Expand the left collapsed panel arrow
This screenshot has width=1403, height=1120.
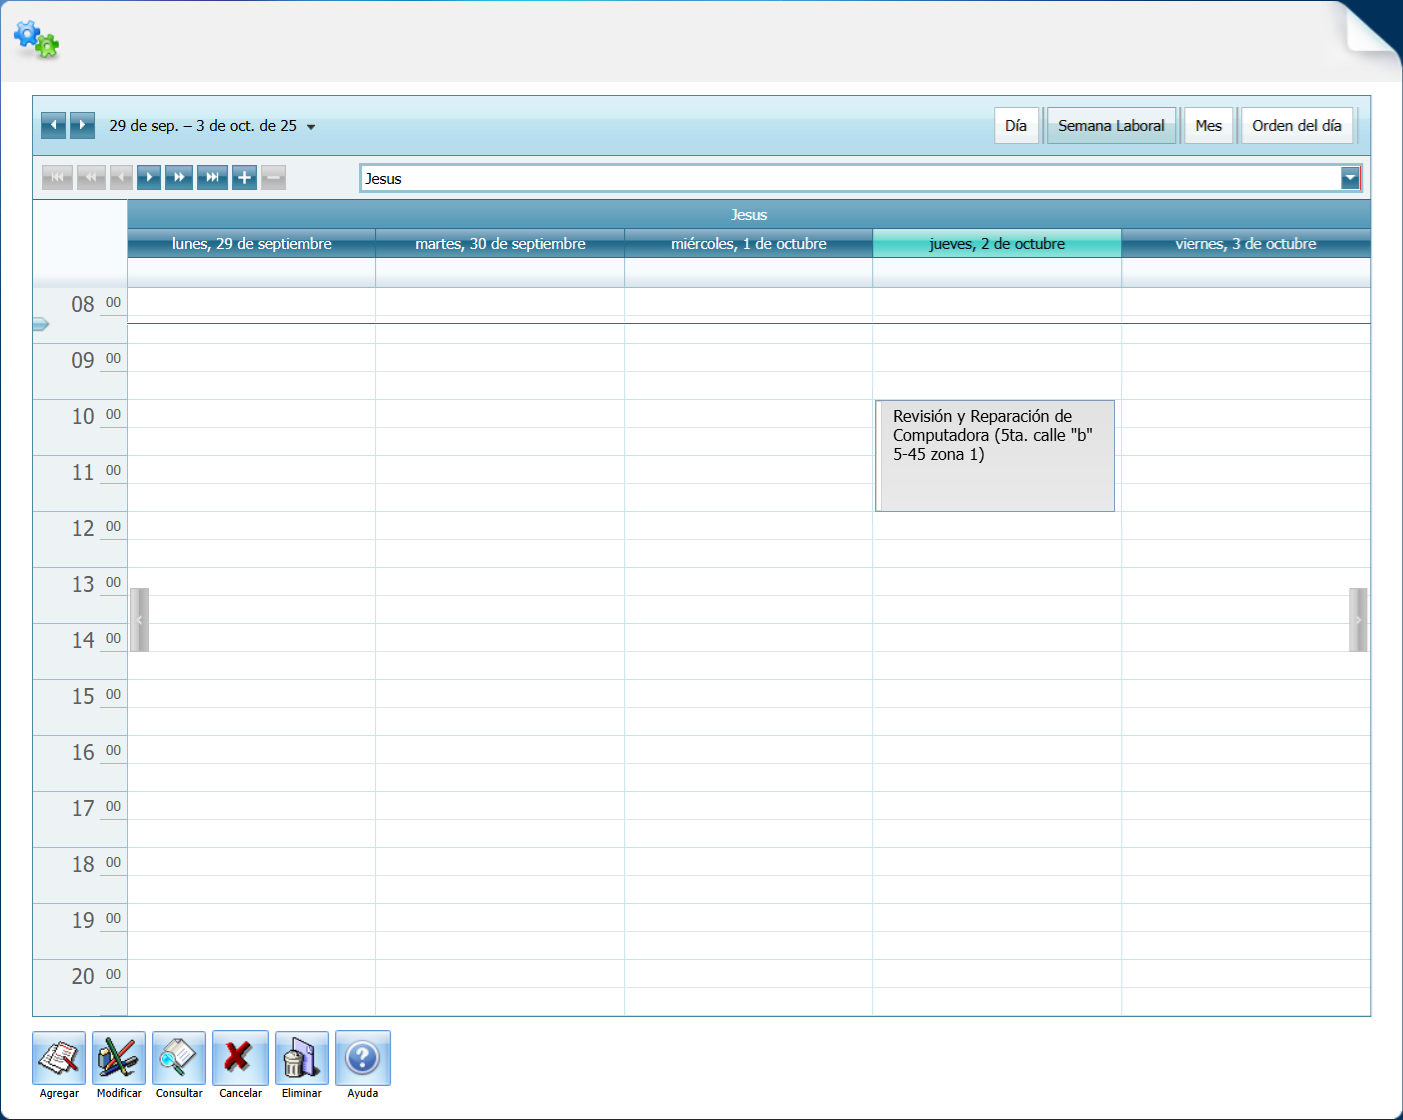tap(139, 619)
